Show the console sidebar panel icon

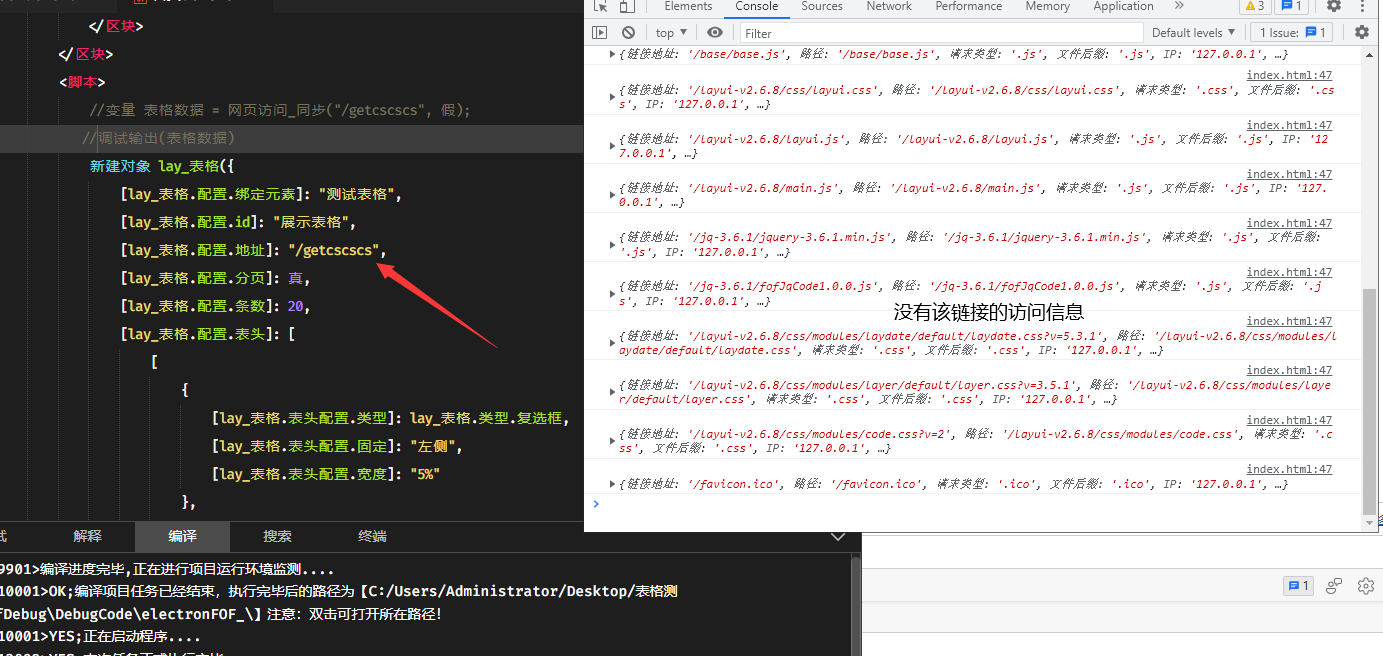pos(600,32)
